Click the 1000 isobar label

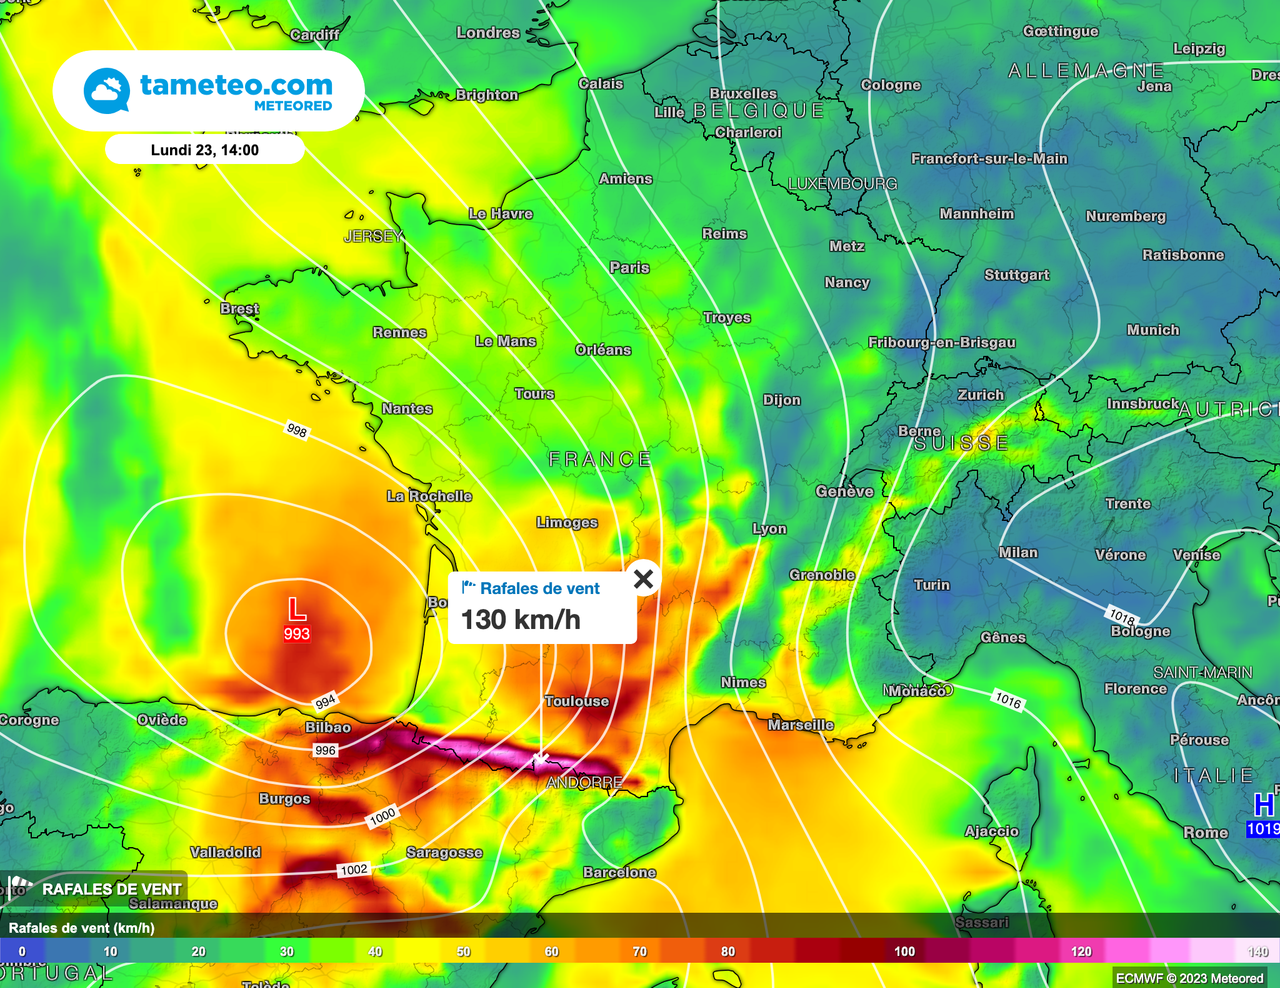382,817
